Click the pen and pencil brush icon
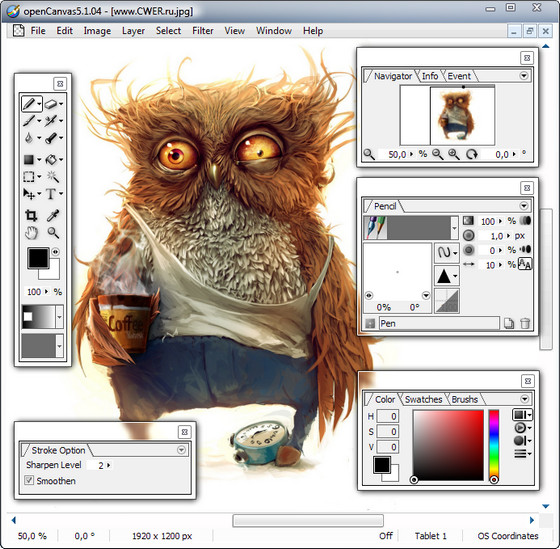This screenshot has width=560, height=549. coord(375,228)
